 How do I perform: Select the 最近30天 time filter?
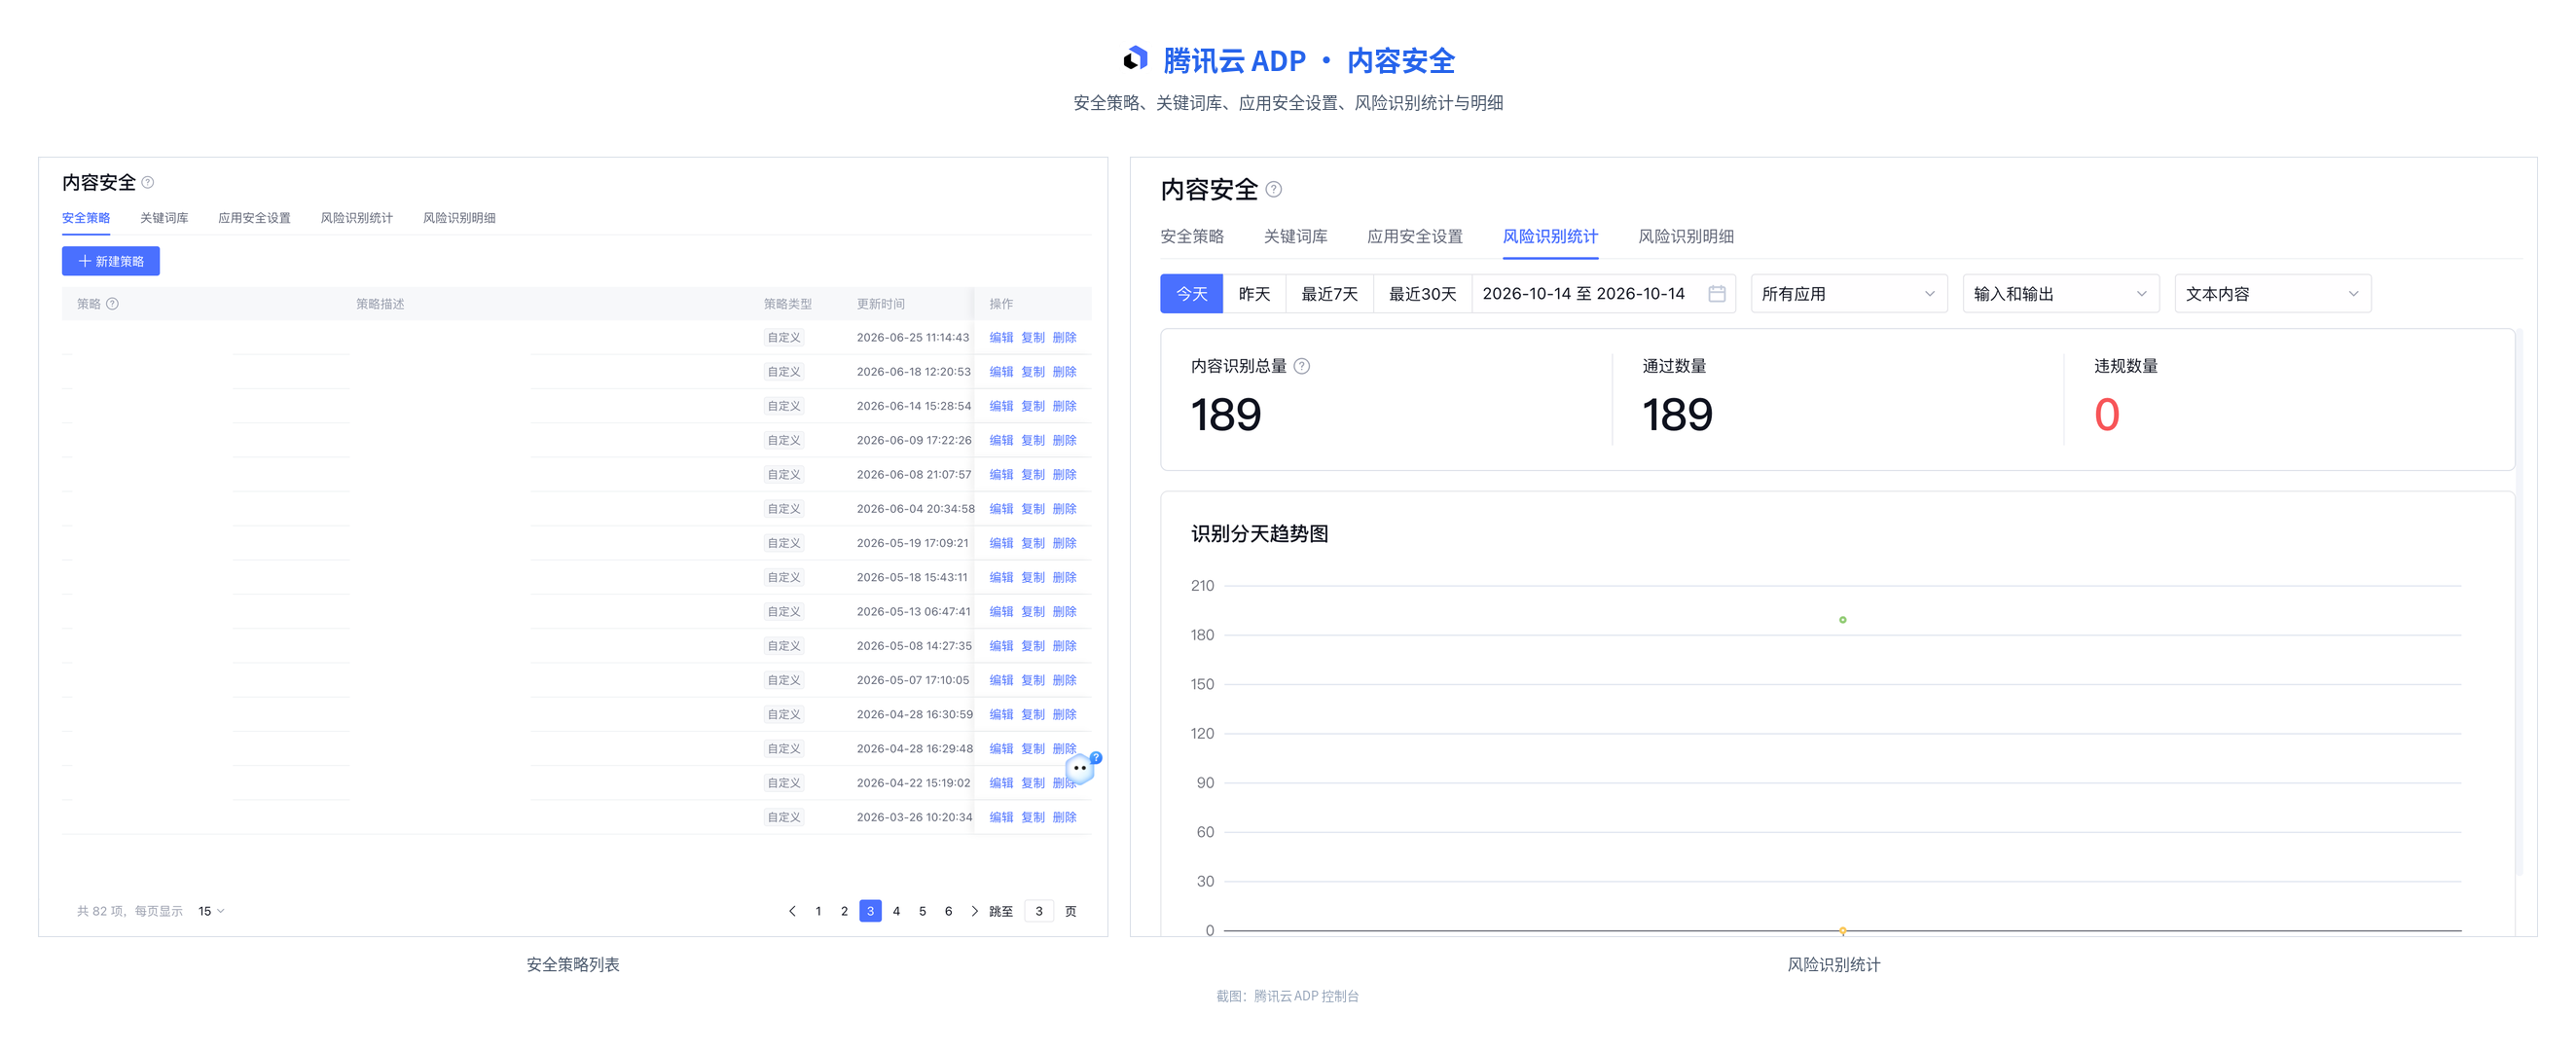click(1422, 294)
